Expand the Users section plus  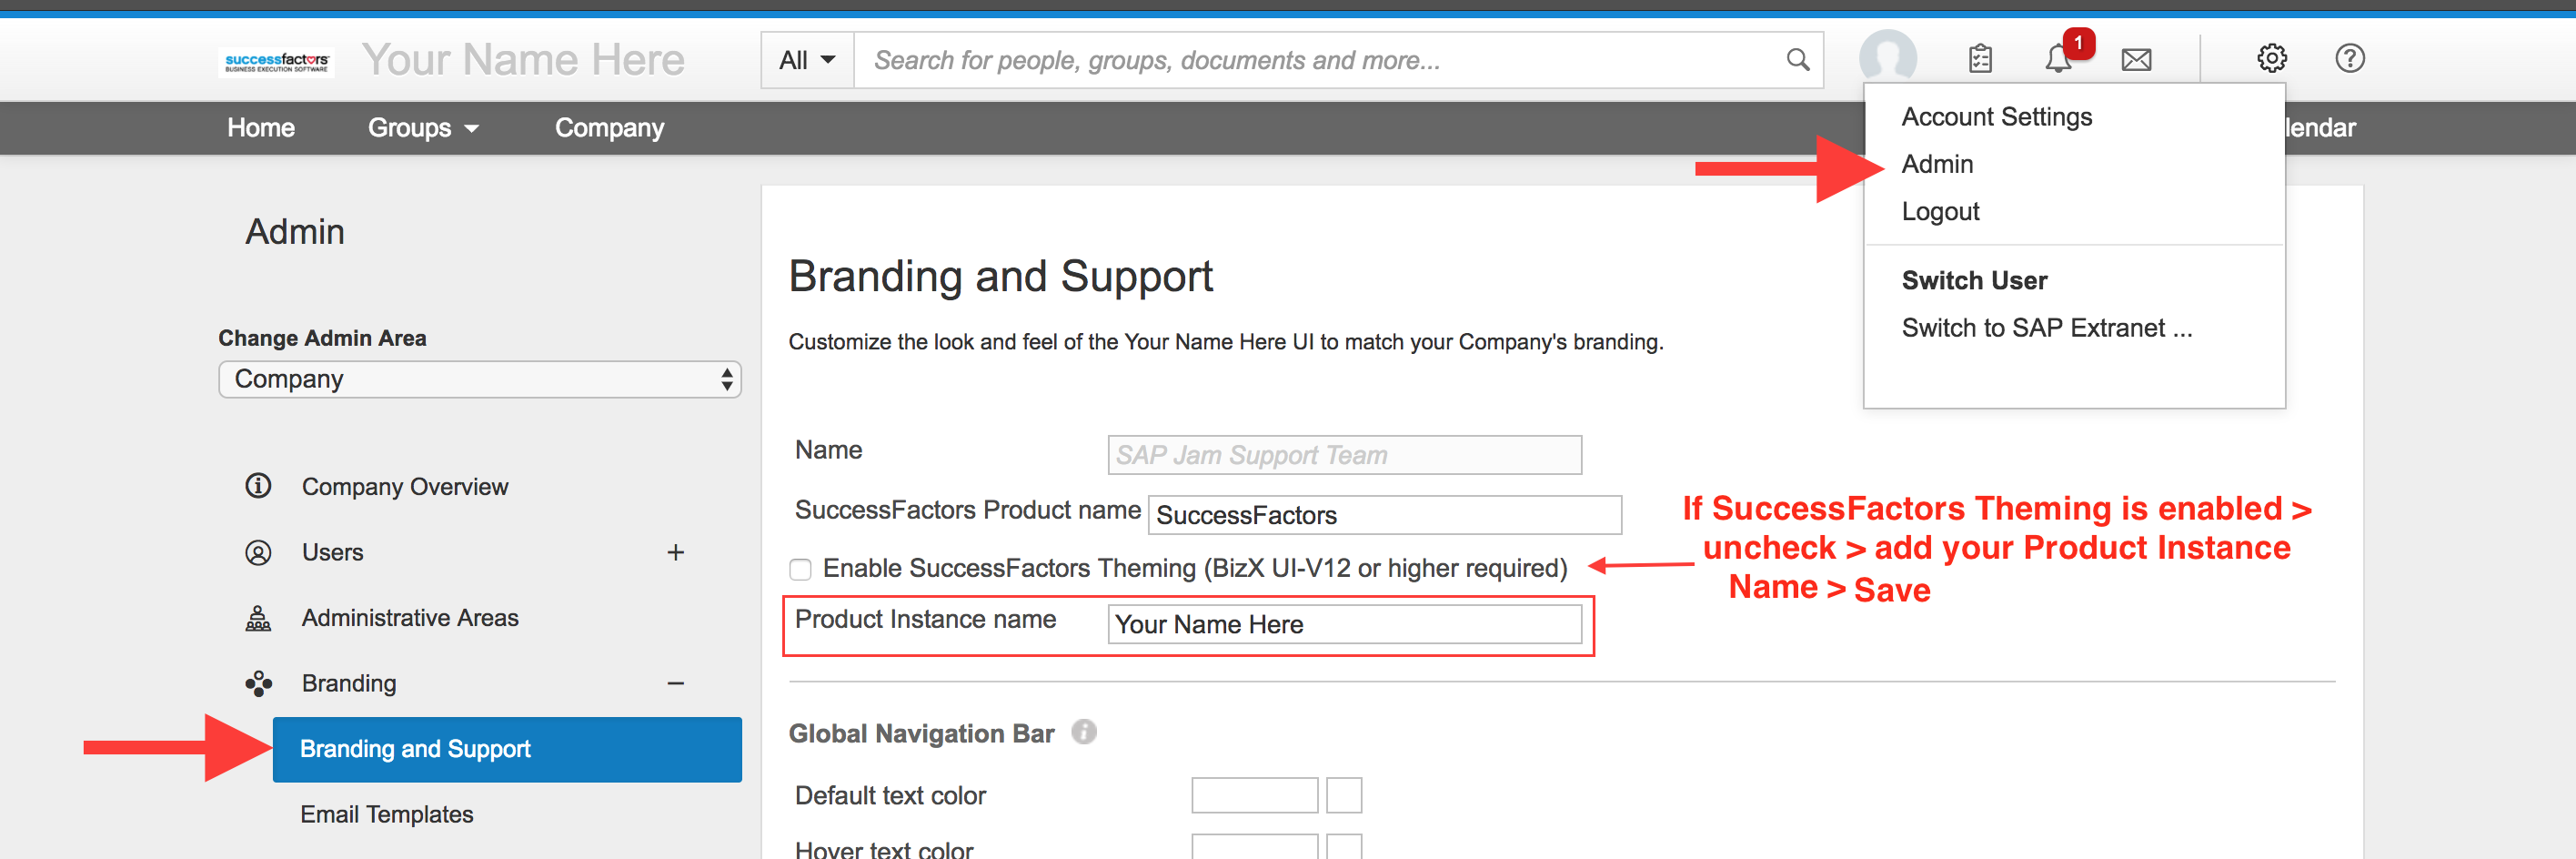point(676,552)
